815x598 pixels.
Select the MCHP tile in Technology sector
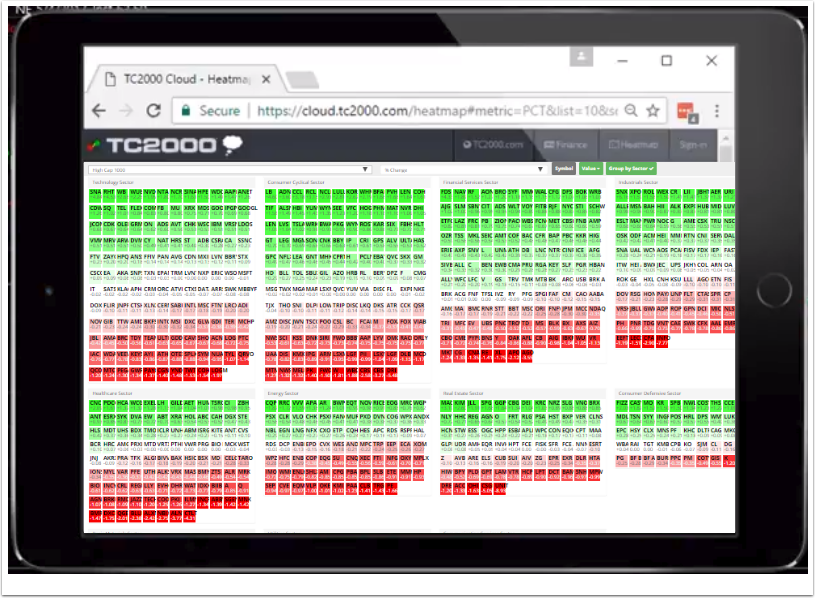pyautogui.click(x=245, y=324)
